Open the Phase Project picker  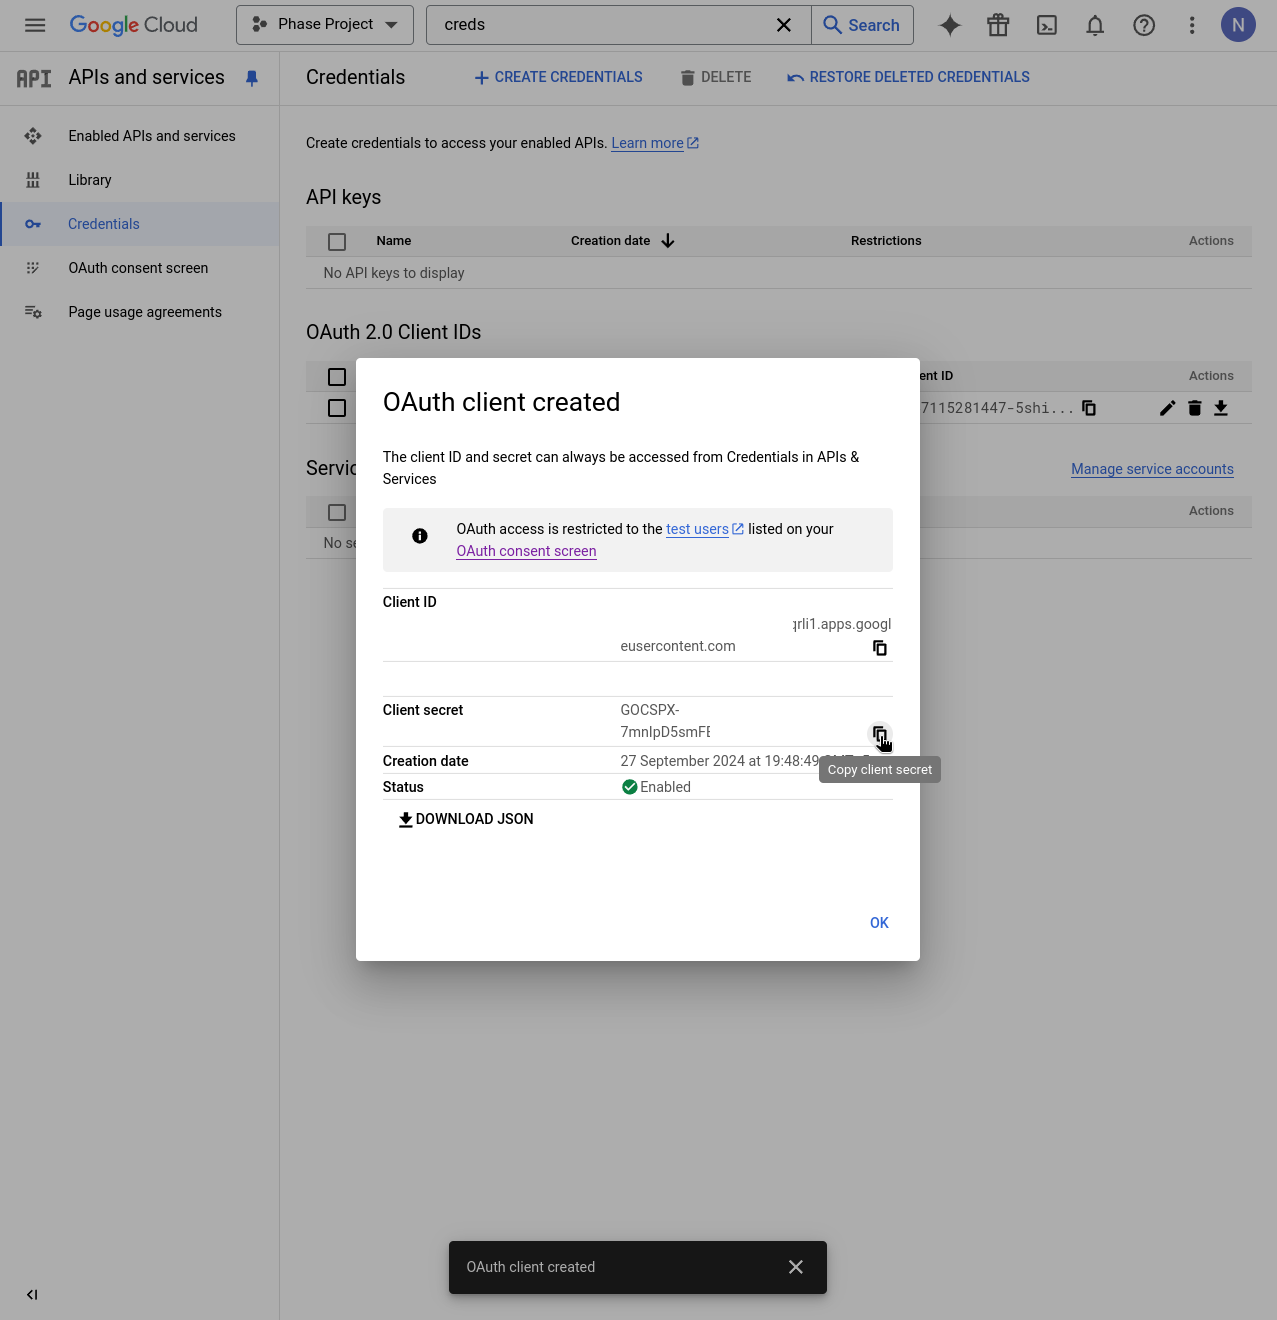[x=324, y=24]
